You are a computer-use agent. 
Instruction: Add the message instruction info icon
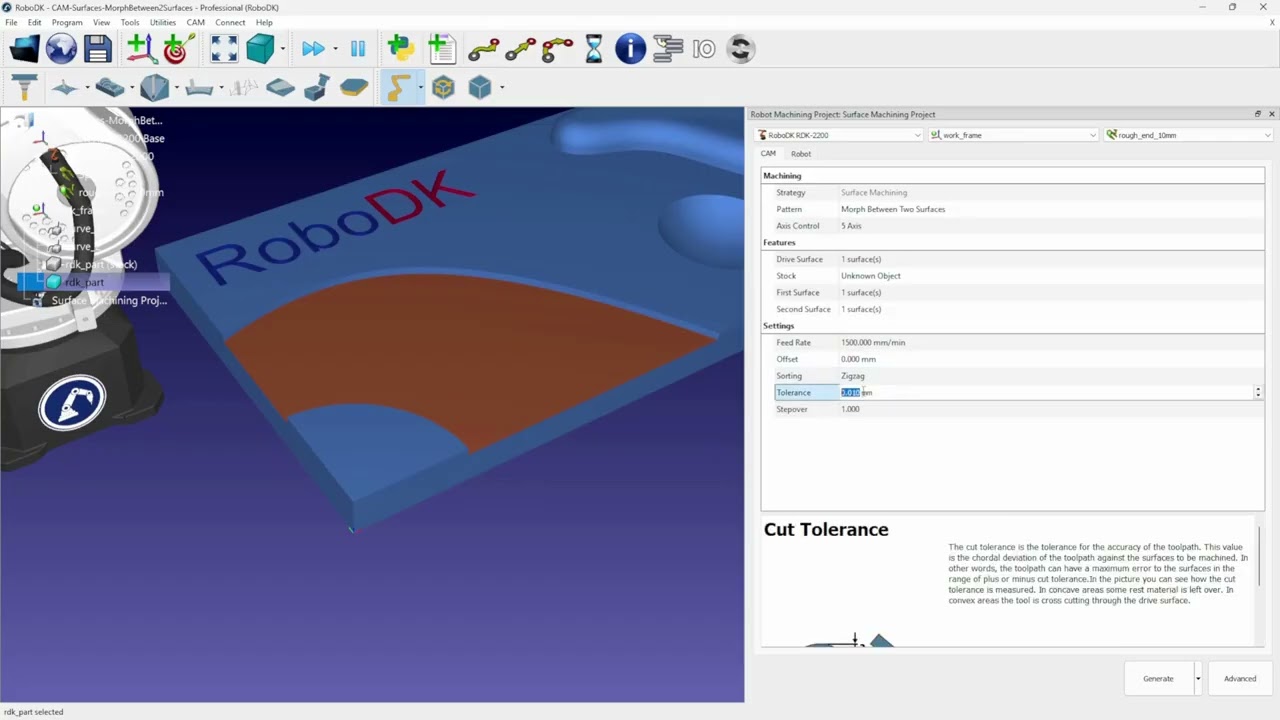point(630,48)
